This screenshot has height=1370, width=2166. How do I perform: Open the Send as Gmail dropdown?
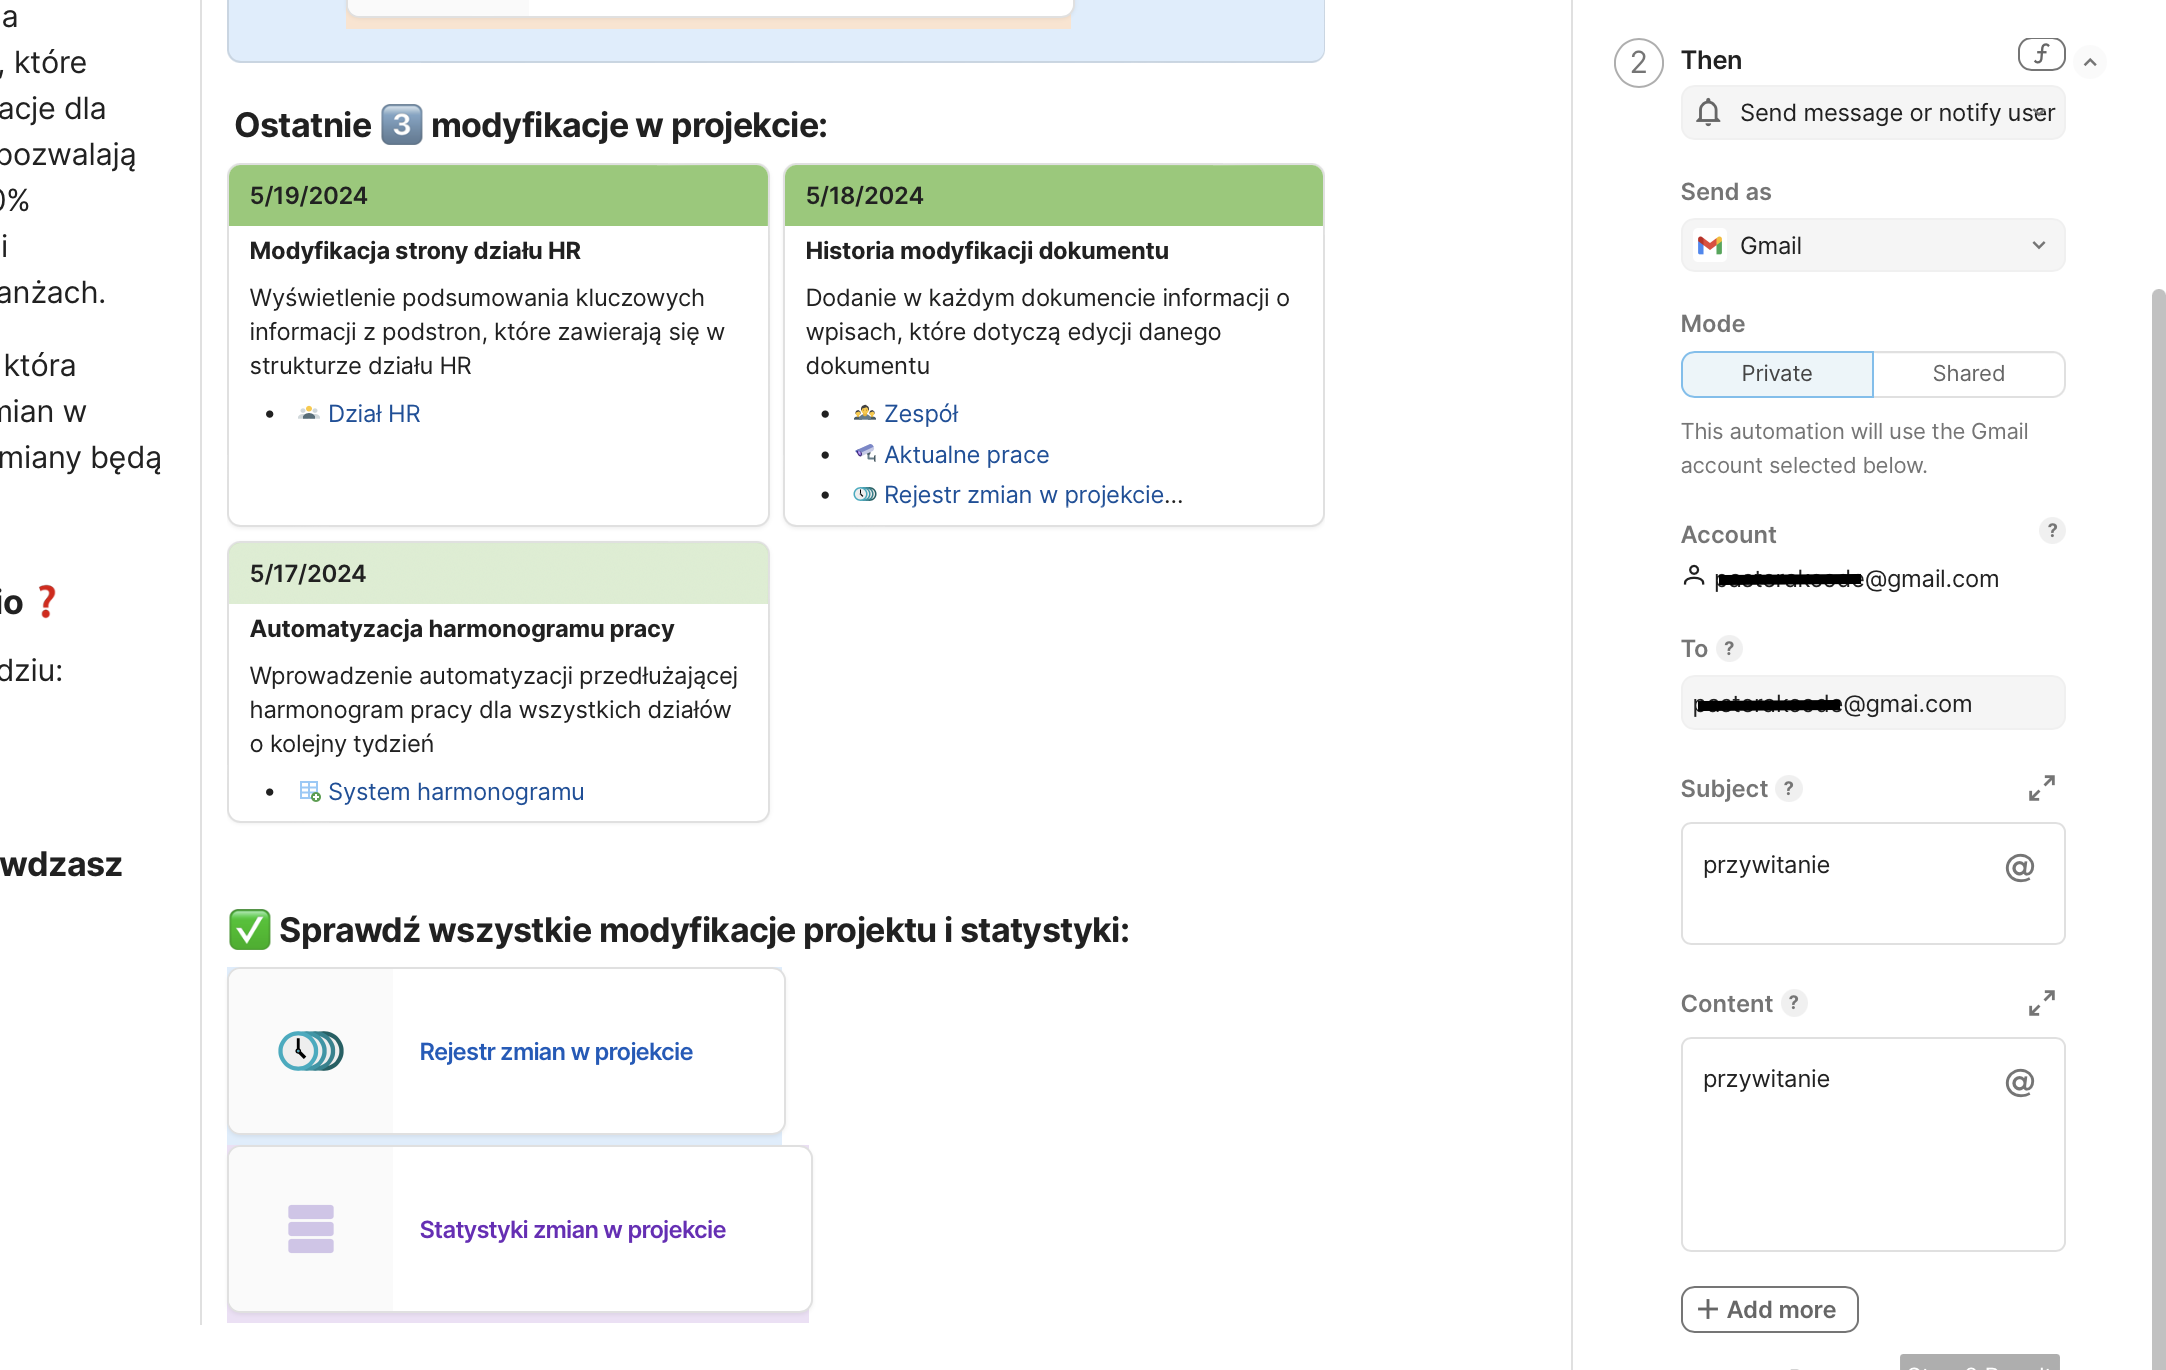pyautogui.click(x=1872, y=246)
